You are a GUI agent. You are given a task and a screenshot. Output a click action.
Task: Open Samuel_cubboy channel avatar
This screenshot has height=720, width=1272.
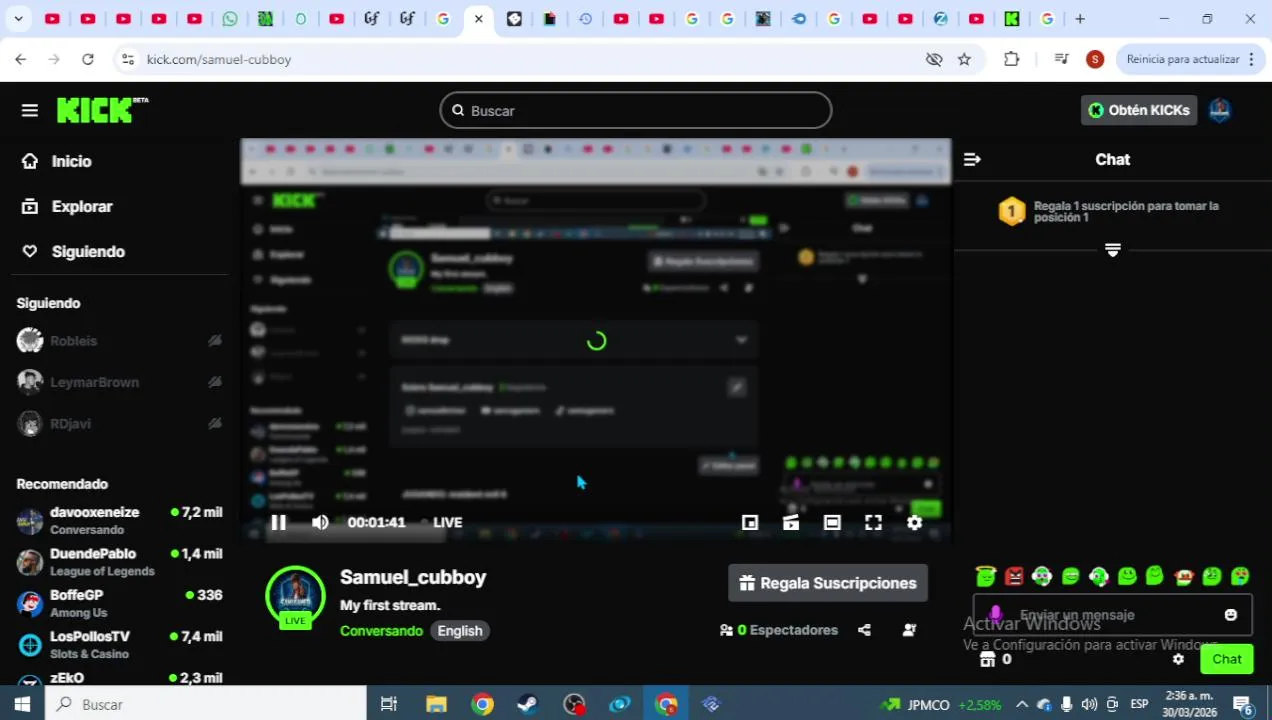pos(295,596)
